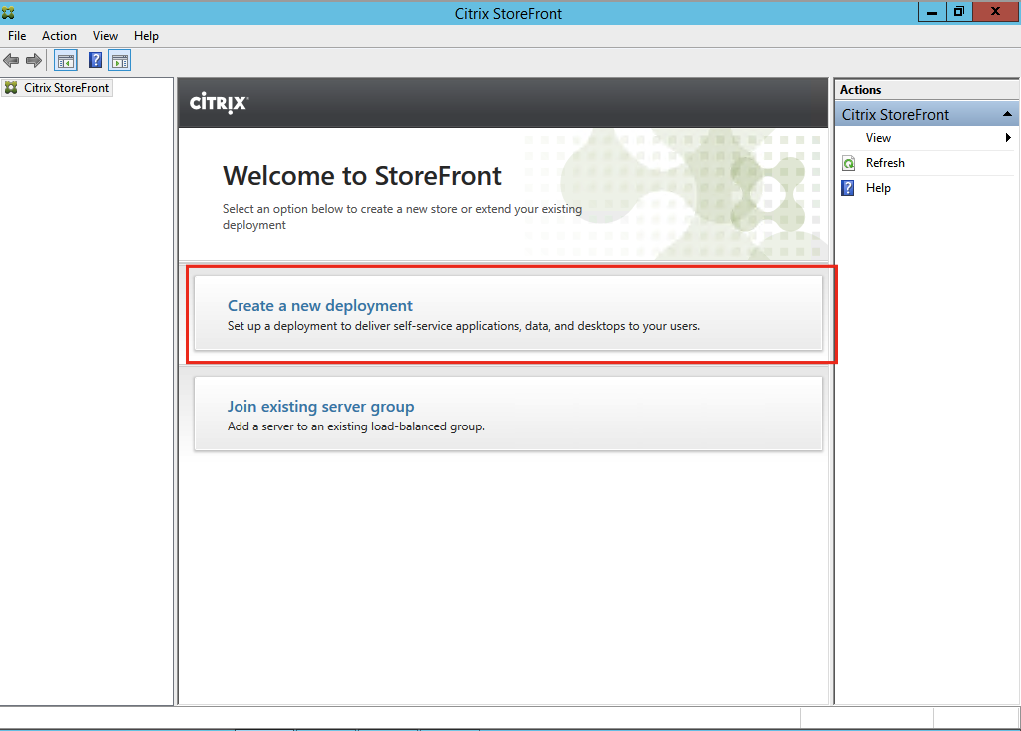Screen dimensions: 1021x731
Task: Toggle the Action pane toolbar icon
Action: click(120, 61)
